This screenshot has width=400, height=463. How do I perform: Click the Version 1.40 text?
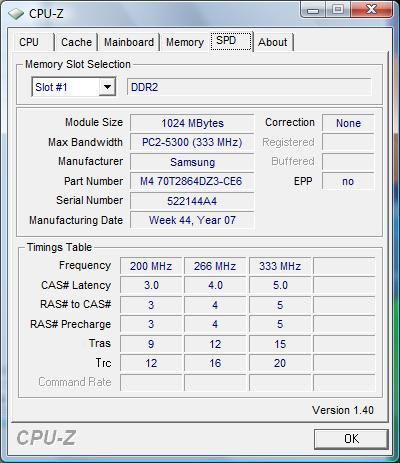click(x=343, y=410)
